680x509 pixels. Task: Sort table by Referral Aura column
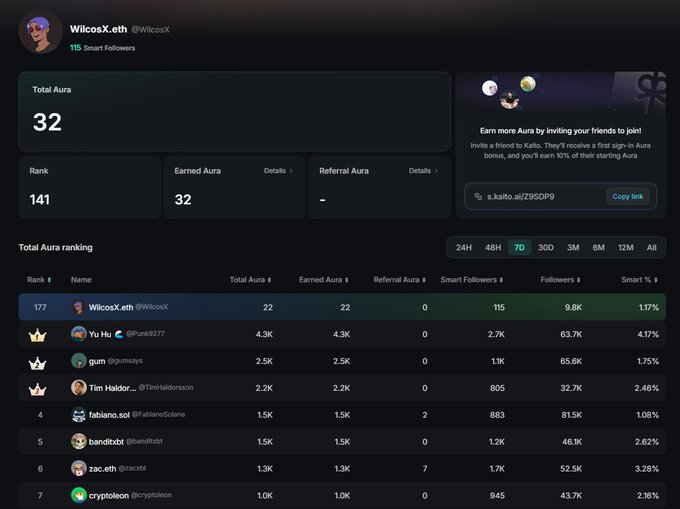tap(399, 280)
